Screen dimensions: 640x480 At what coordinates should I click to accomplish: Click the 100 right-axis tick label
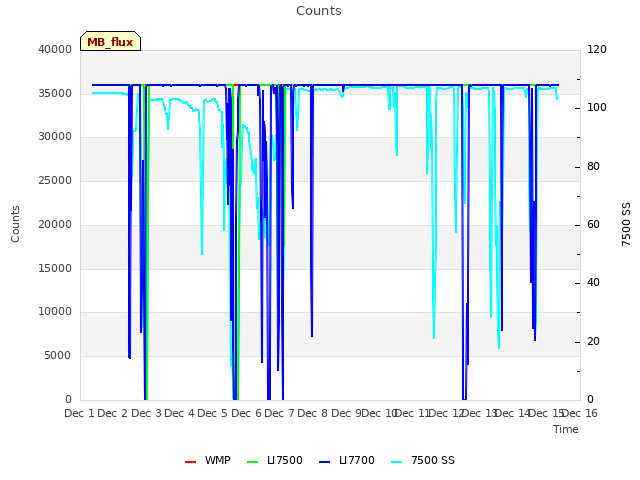point(597,107)
